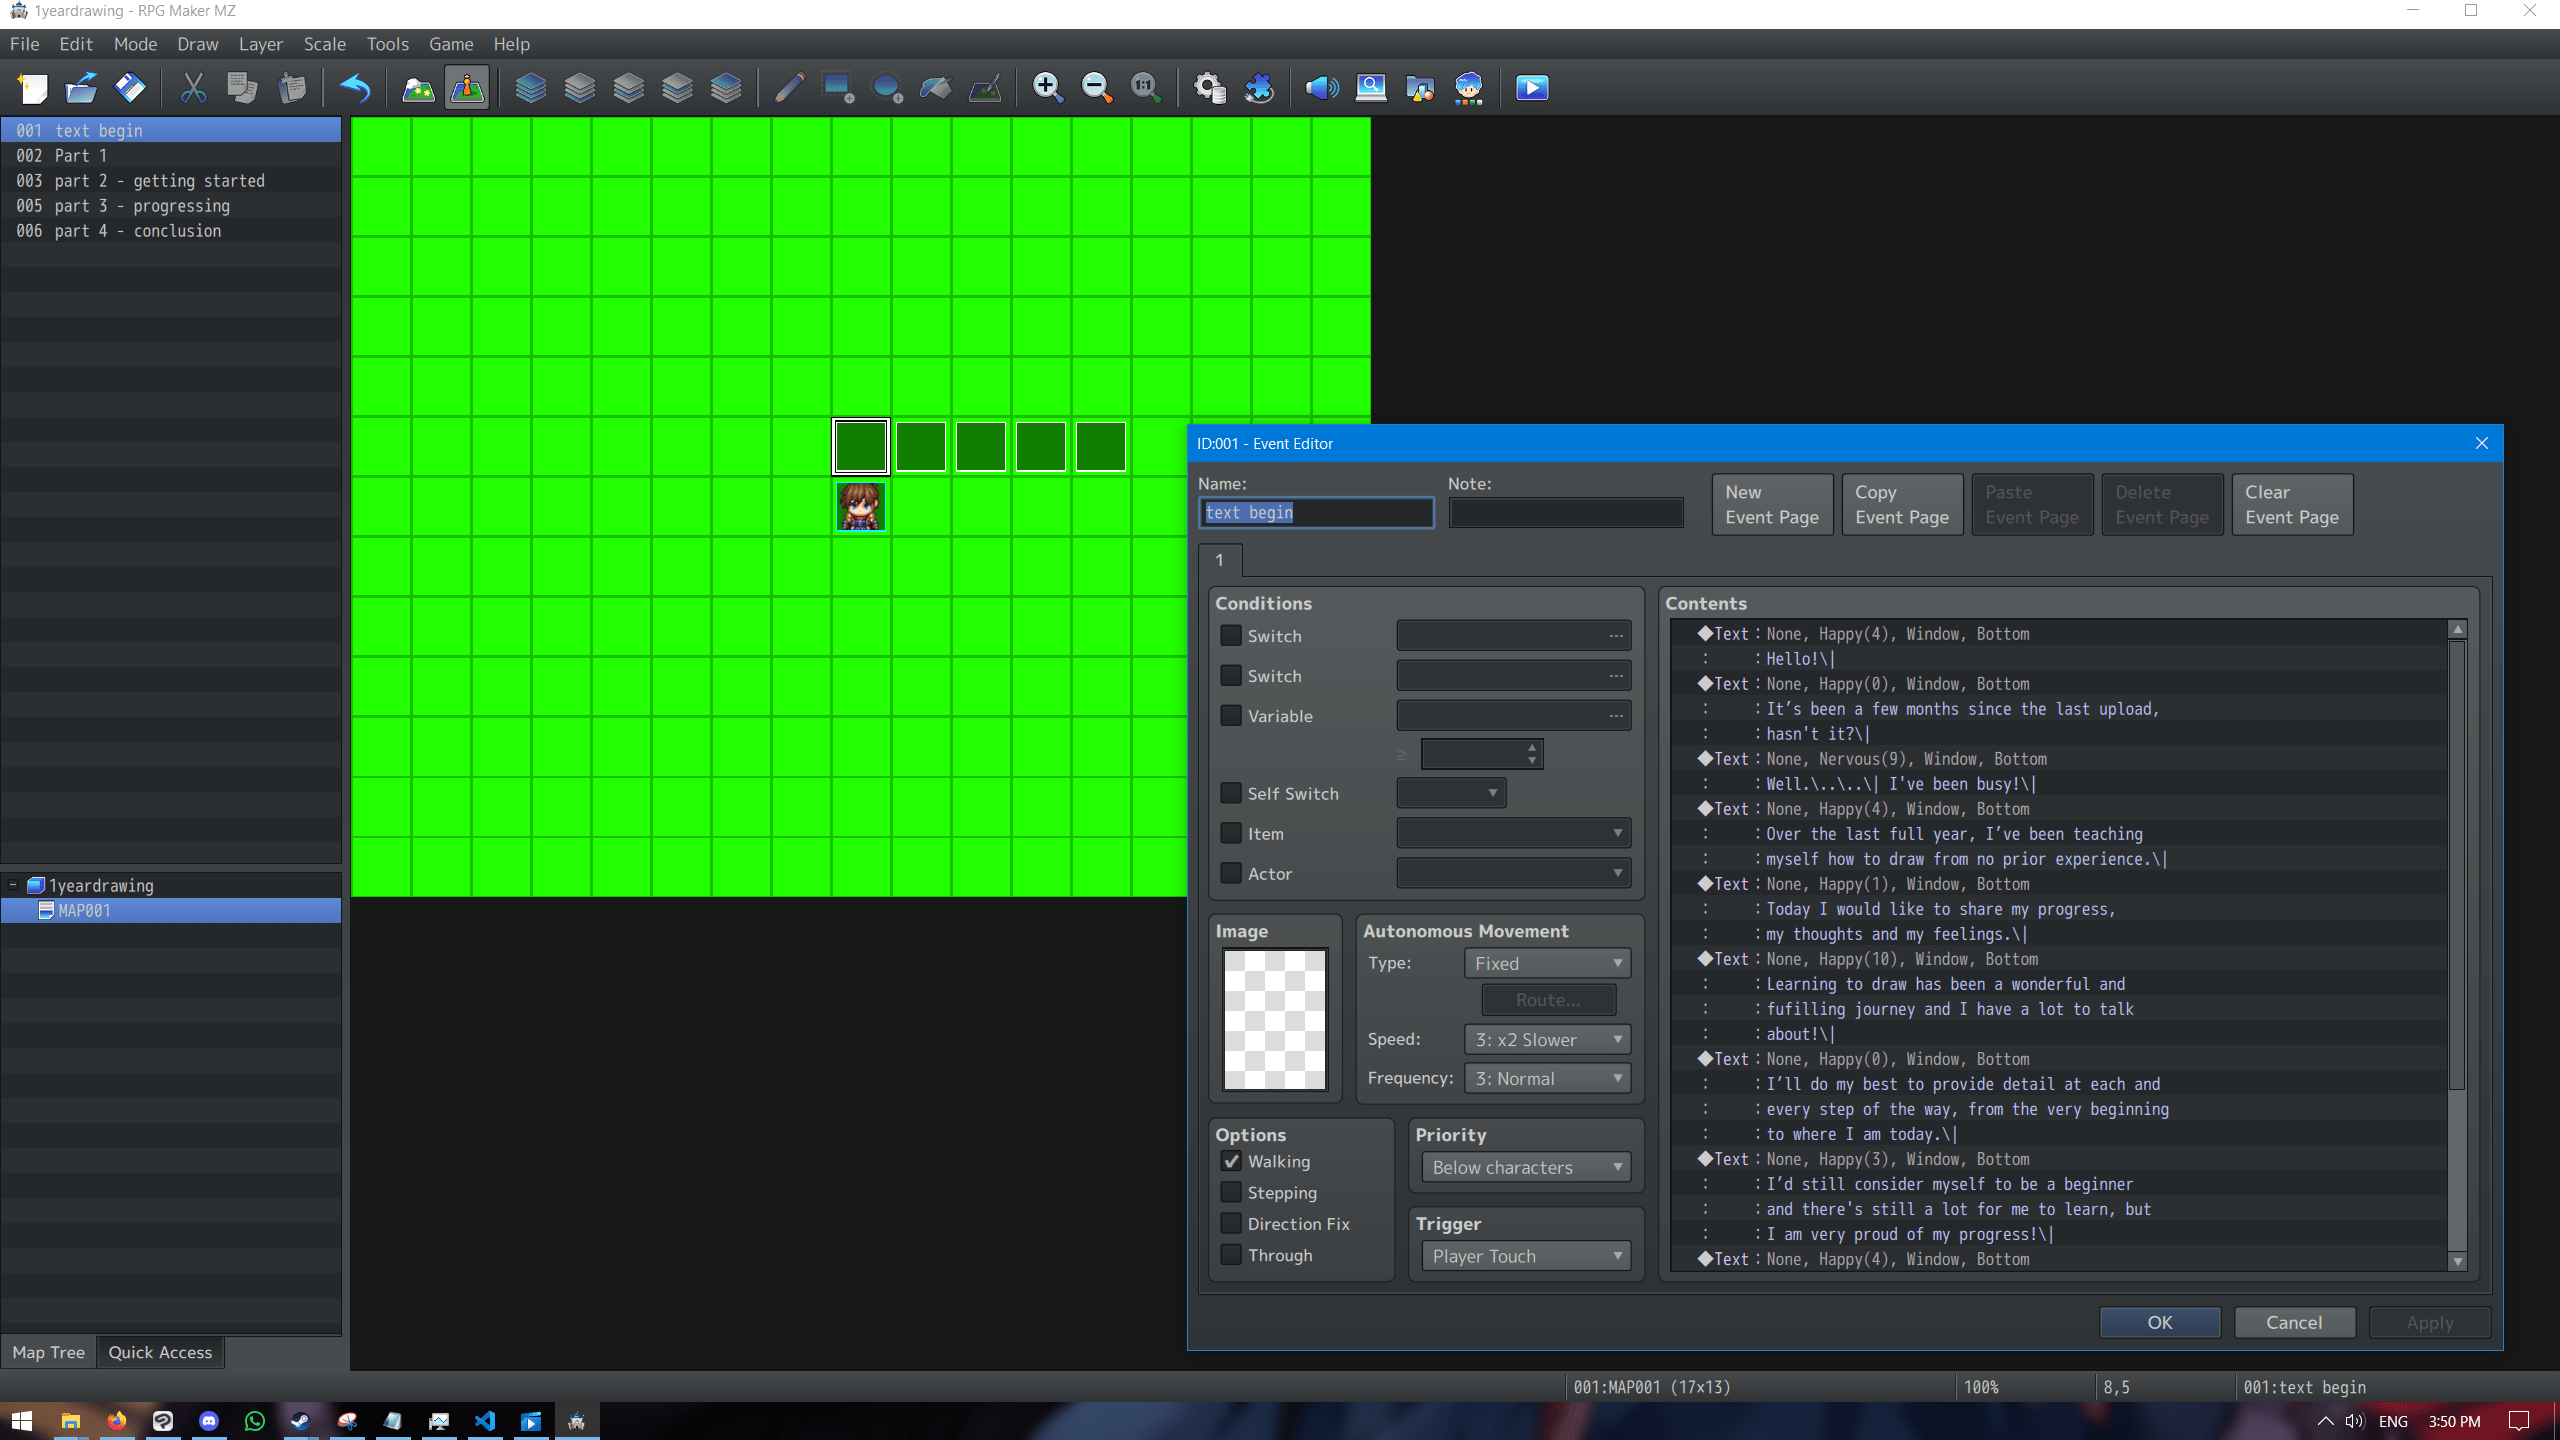The height and width of the screenshot is (1440, 2560).
Task: Click the Playtest button in toolbar
Action: pyautogui.click(x=1532, y=88)
